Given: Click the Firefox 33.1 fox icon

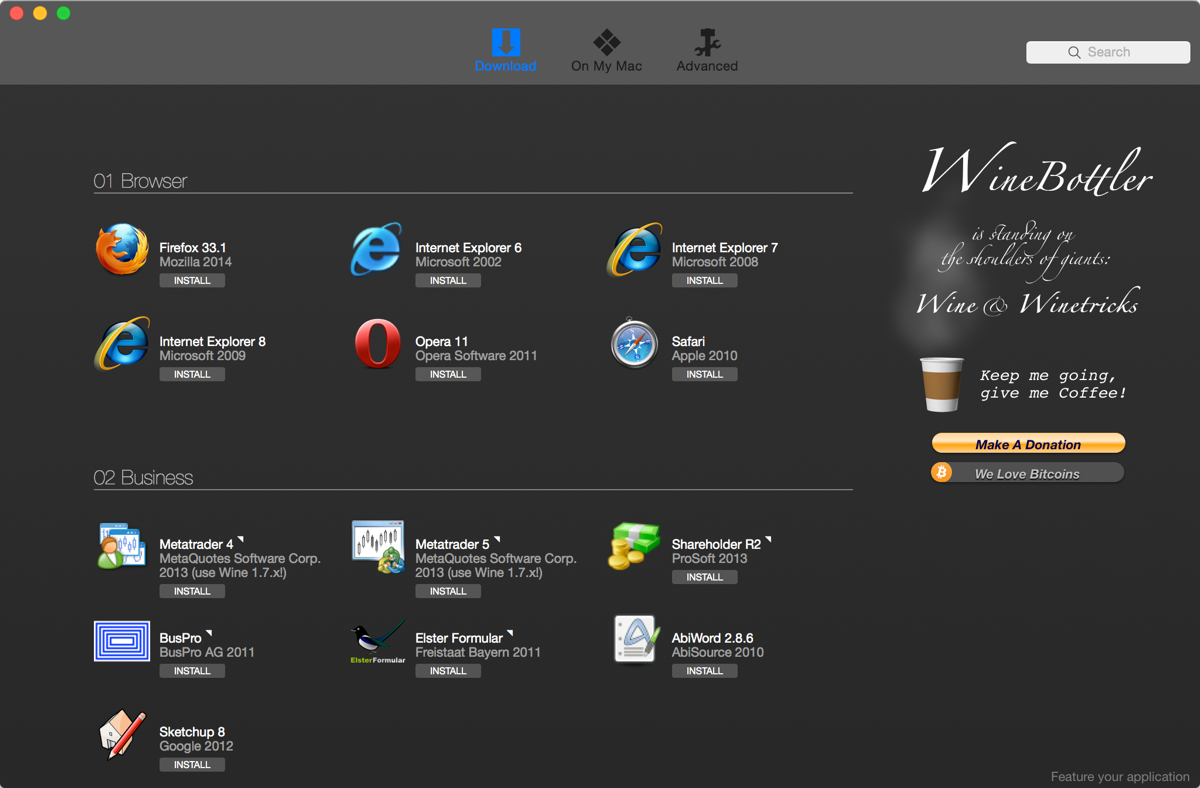Looking at the screenshot, I should 122,249.
